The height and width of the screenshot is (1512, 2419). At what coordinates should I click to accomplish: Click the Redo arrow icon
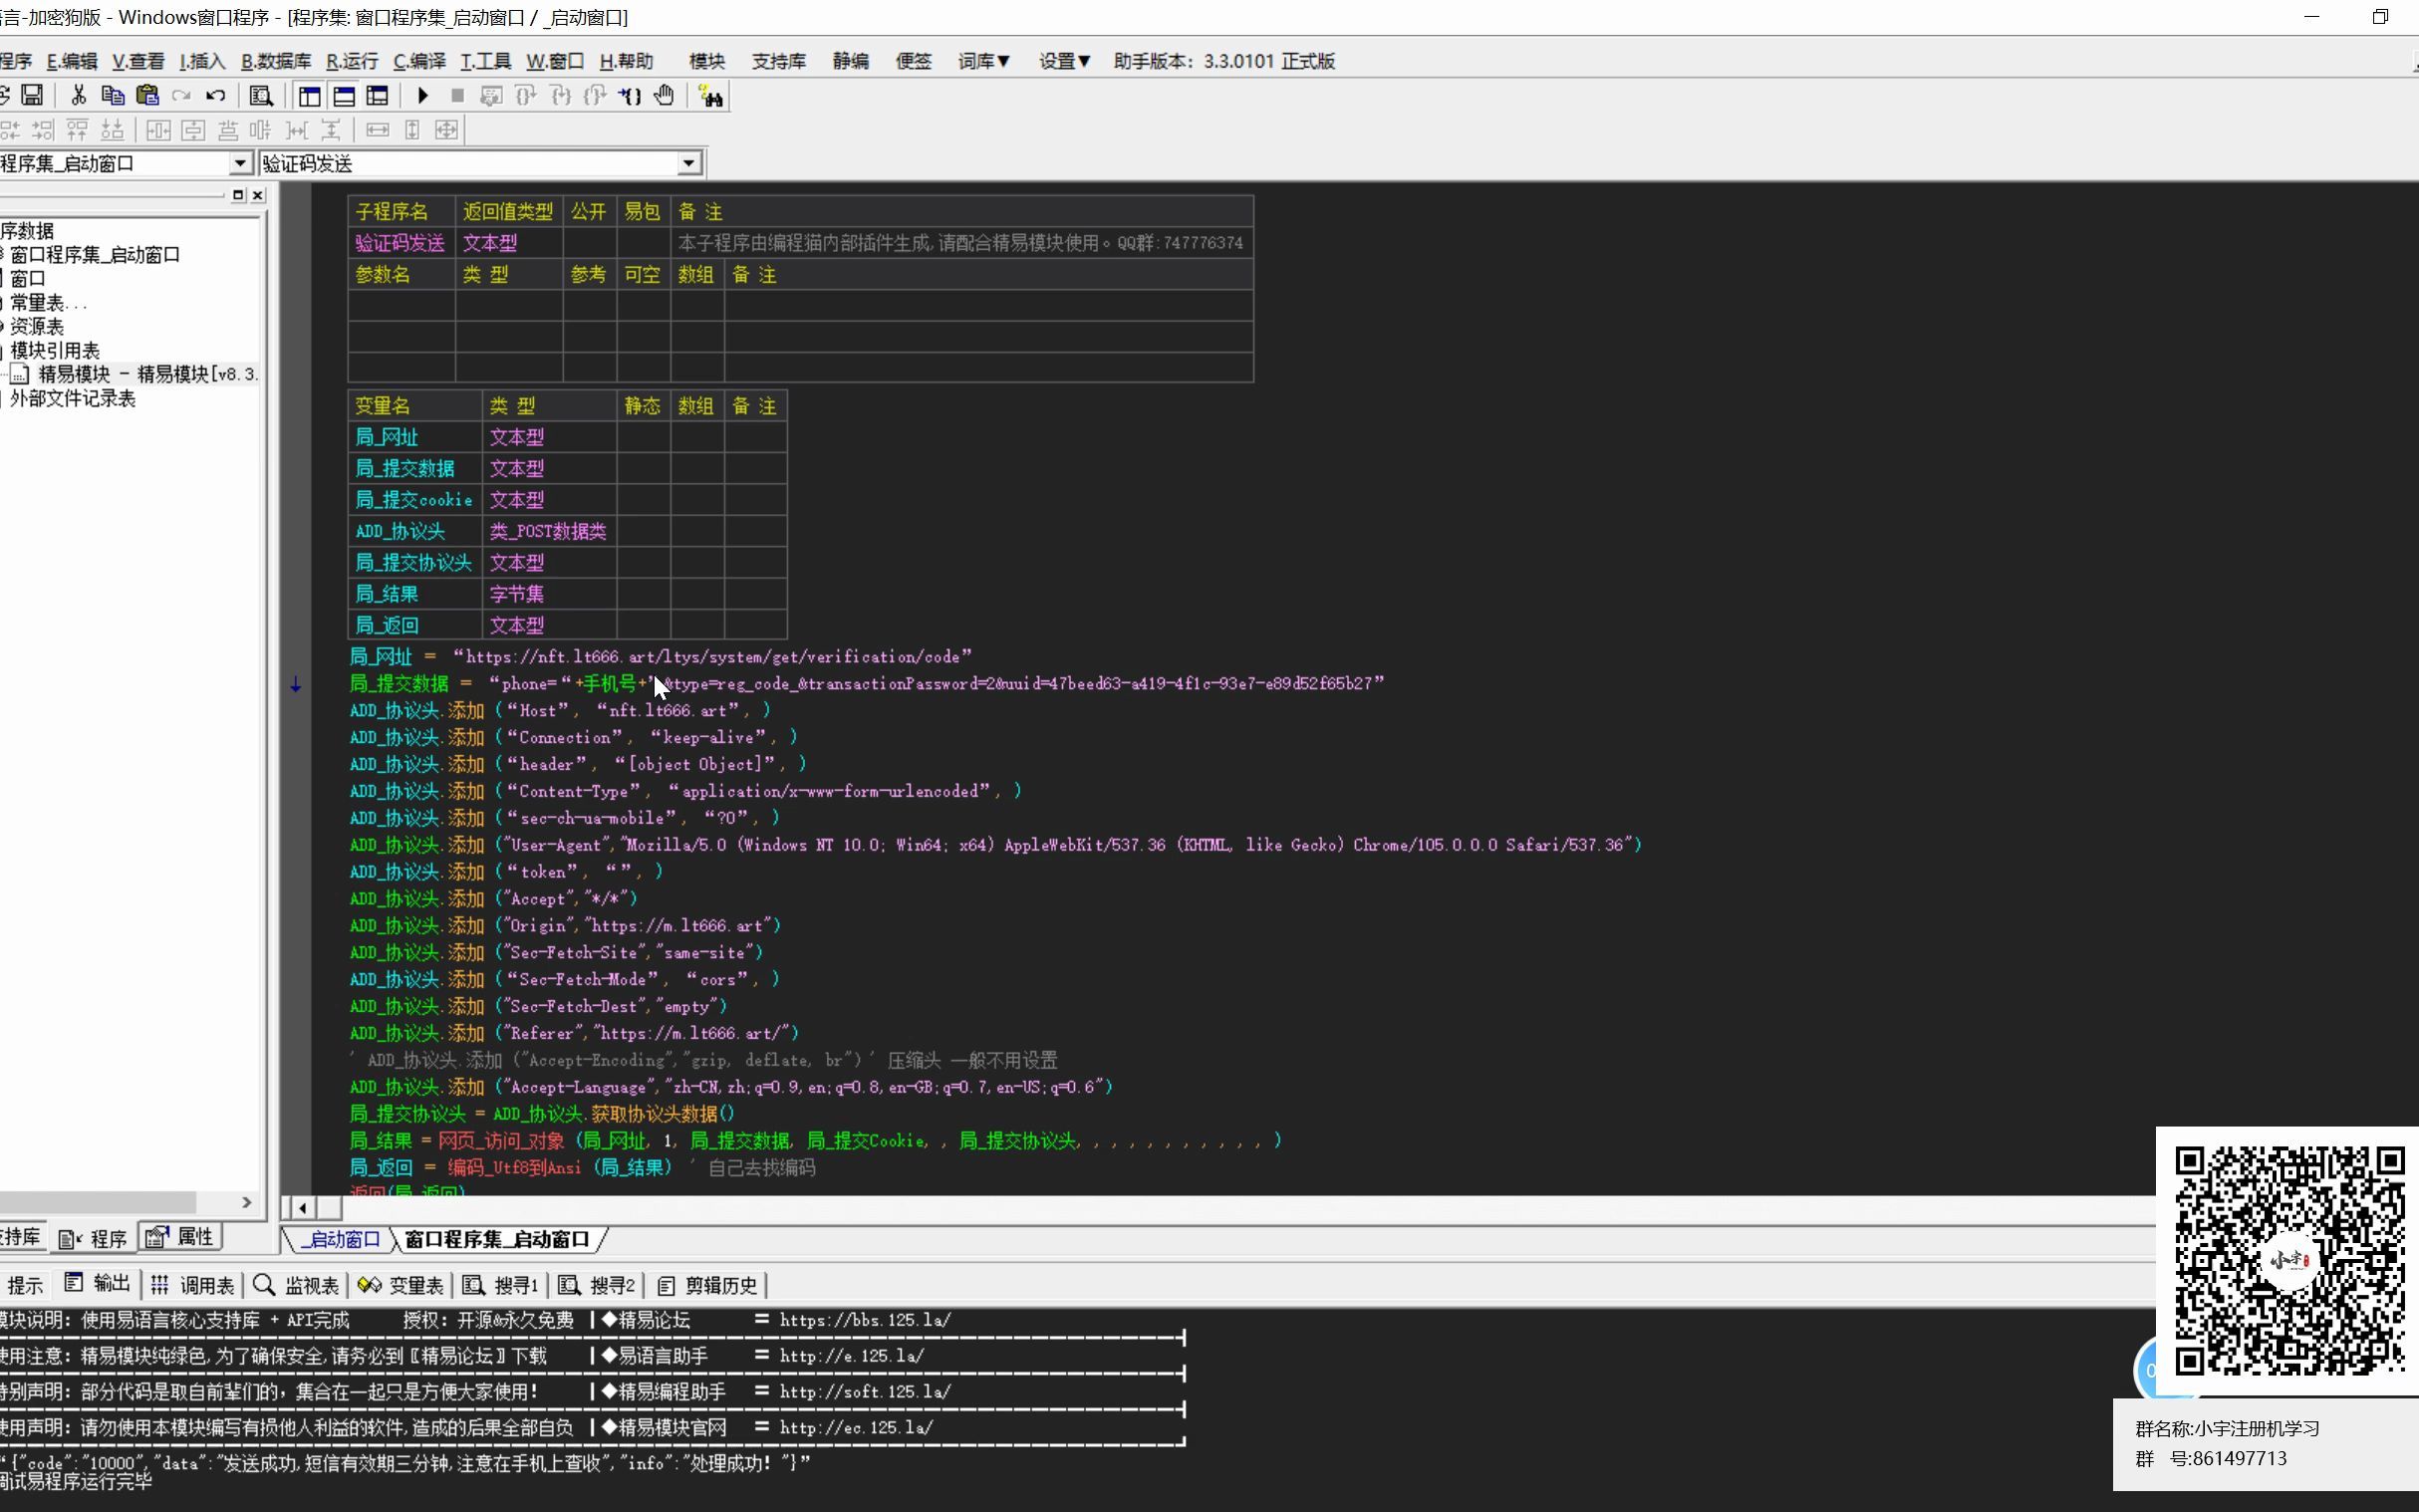pos(181,95)
